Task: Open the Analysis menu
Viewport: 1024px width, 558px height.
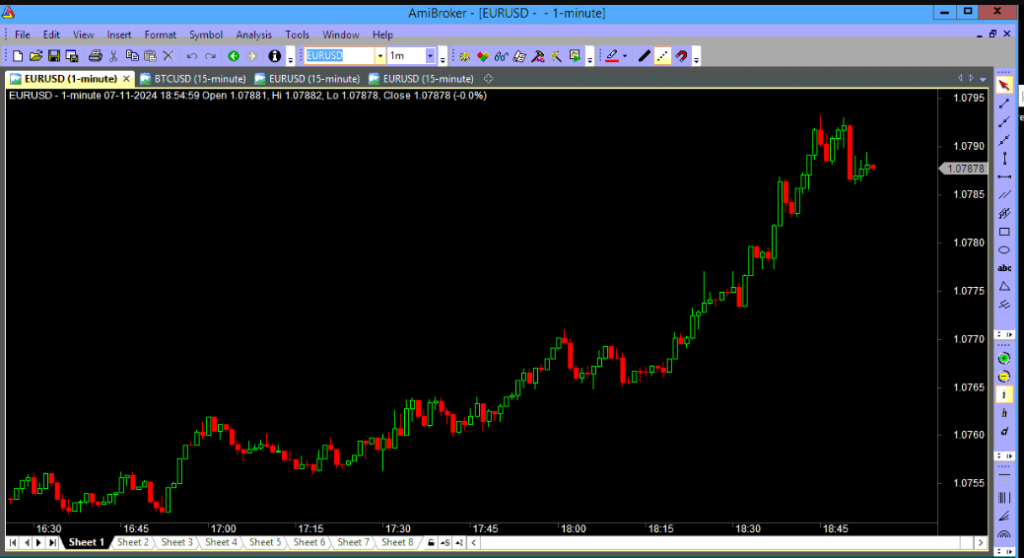Action: (x=253, y=35)
